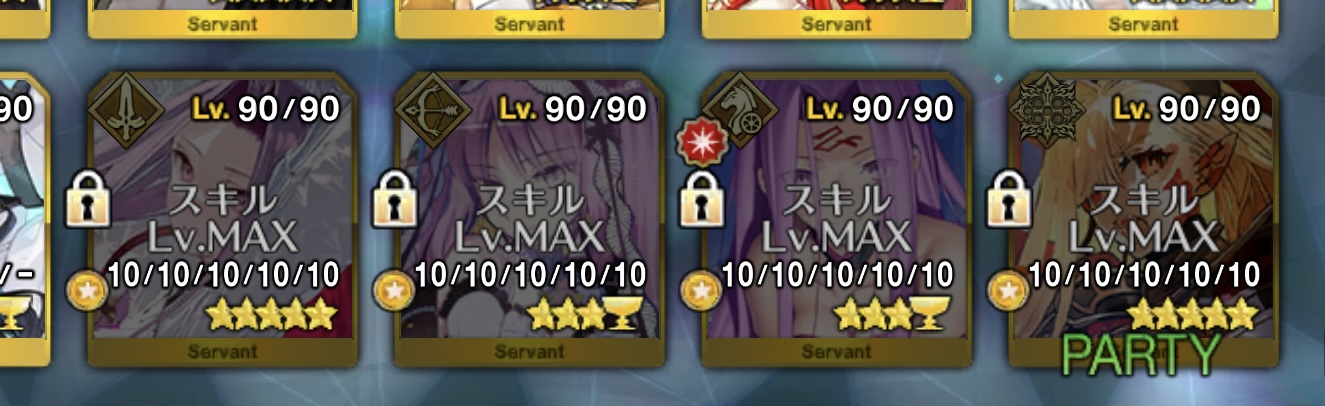This screenshot has height=406, width=1325.
Task: Toggle the lock on the Saber servant
Action: point(89,197)
